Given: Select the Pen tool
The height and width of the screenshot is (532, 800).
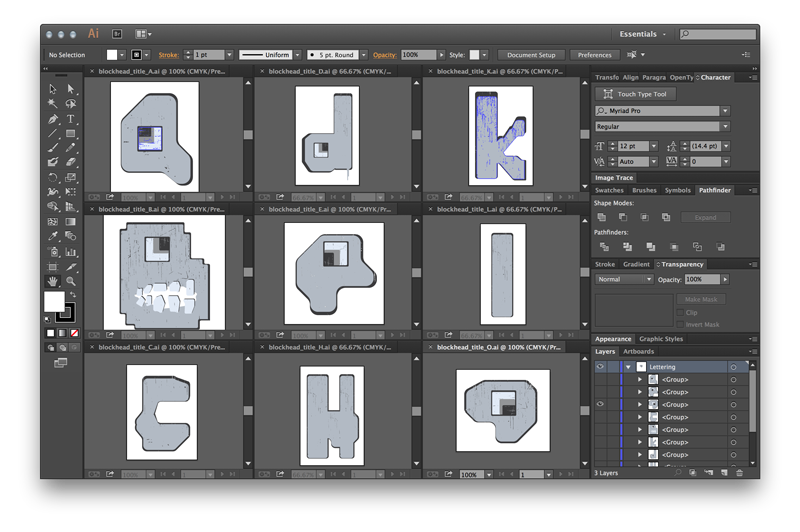Looking at the screenshot, I should (53, 119).
